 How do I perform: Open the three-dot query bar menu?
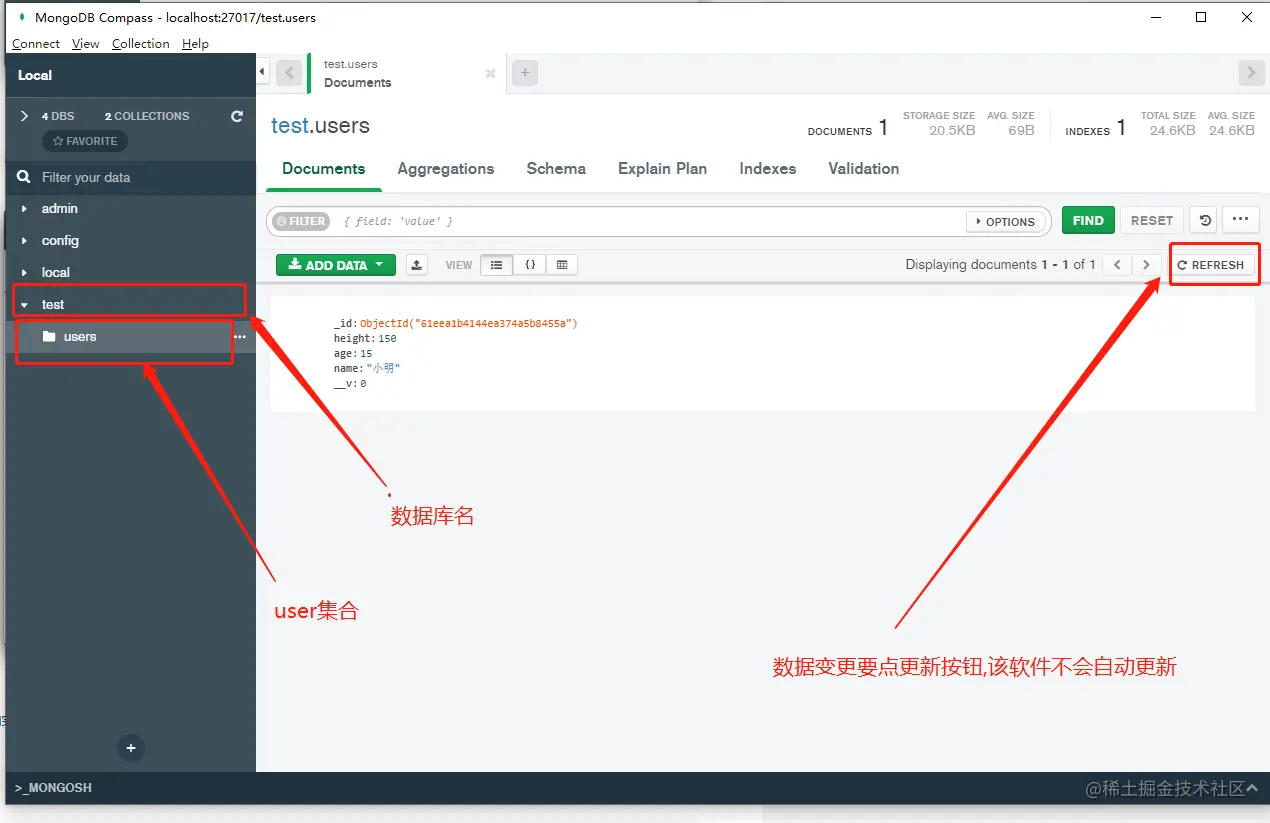[x=1240, y=221]
